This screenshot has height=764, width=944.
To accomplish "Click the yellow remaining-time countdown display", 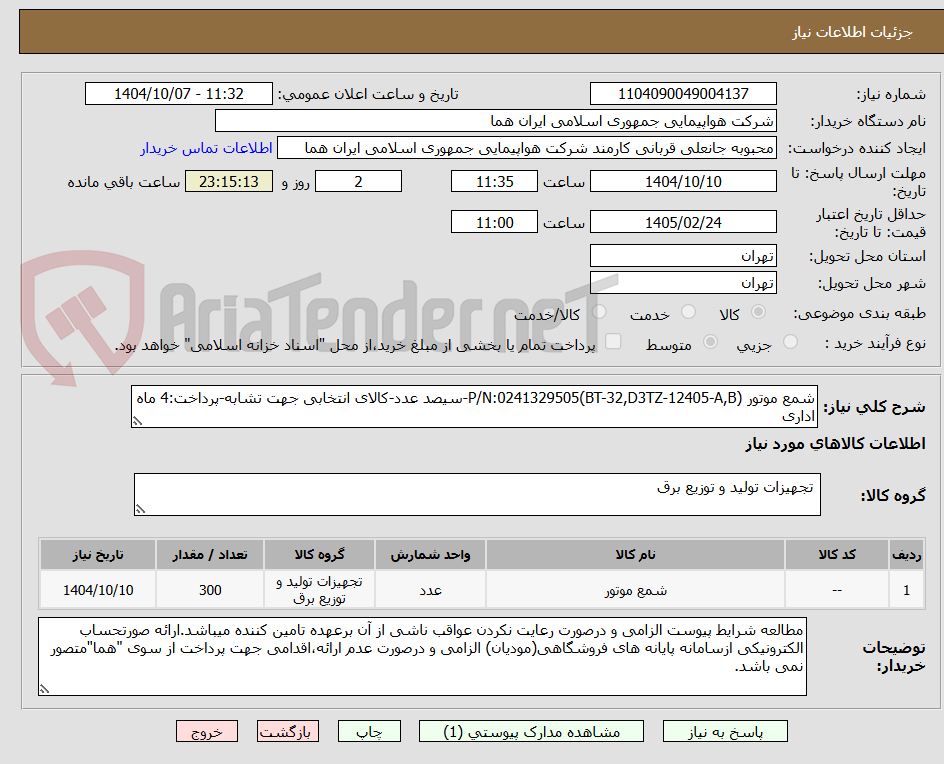I will [x=228, y=181].
